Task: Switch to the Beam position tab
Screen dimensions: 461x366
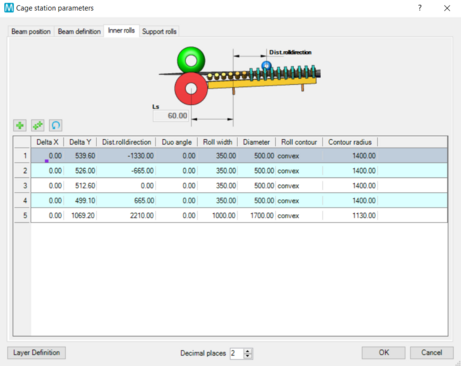Action: pos(31,31)
